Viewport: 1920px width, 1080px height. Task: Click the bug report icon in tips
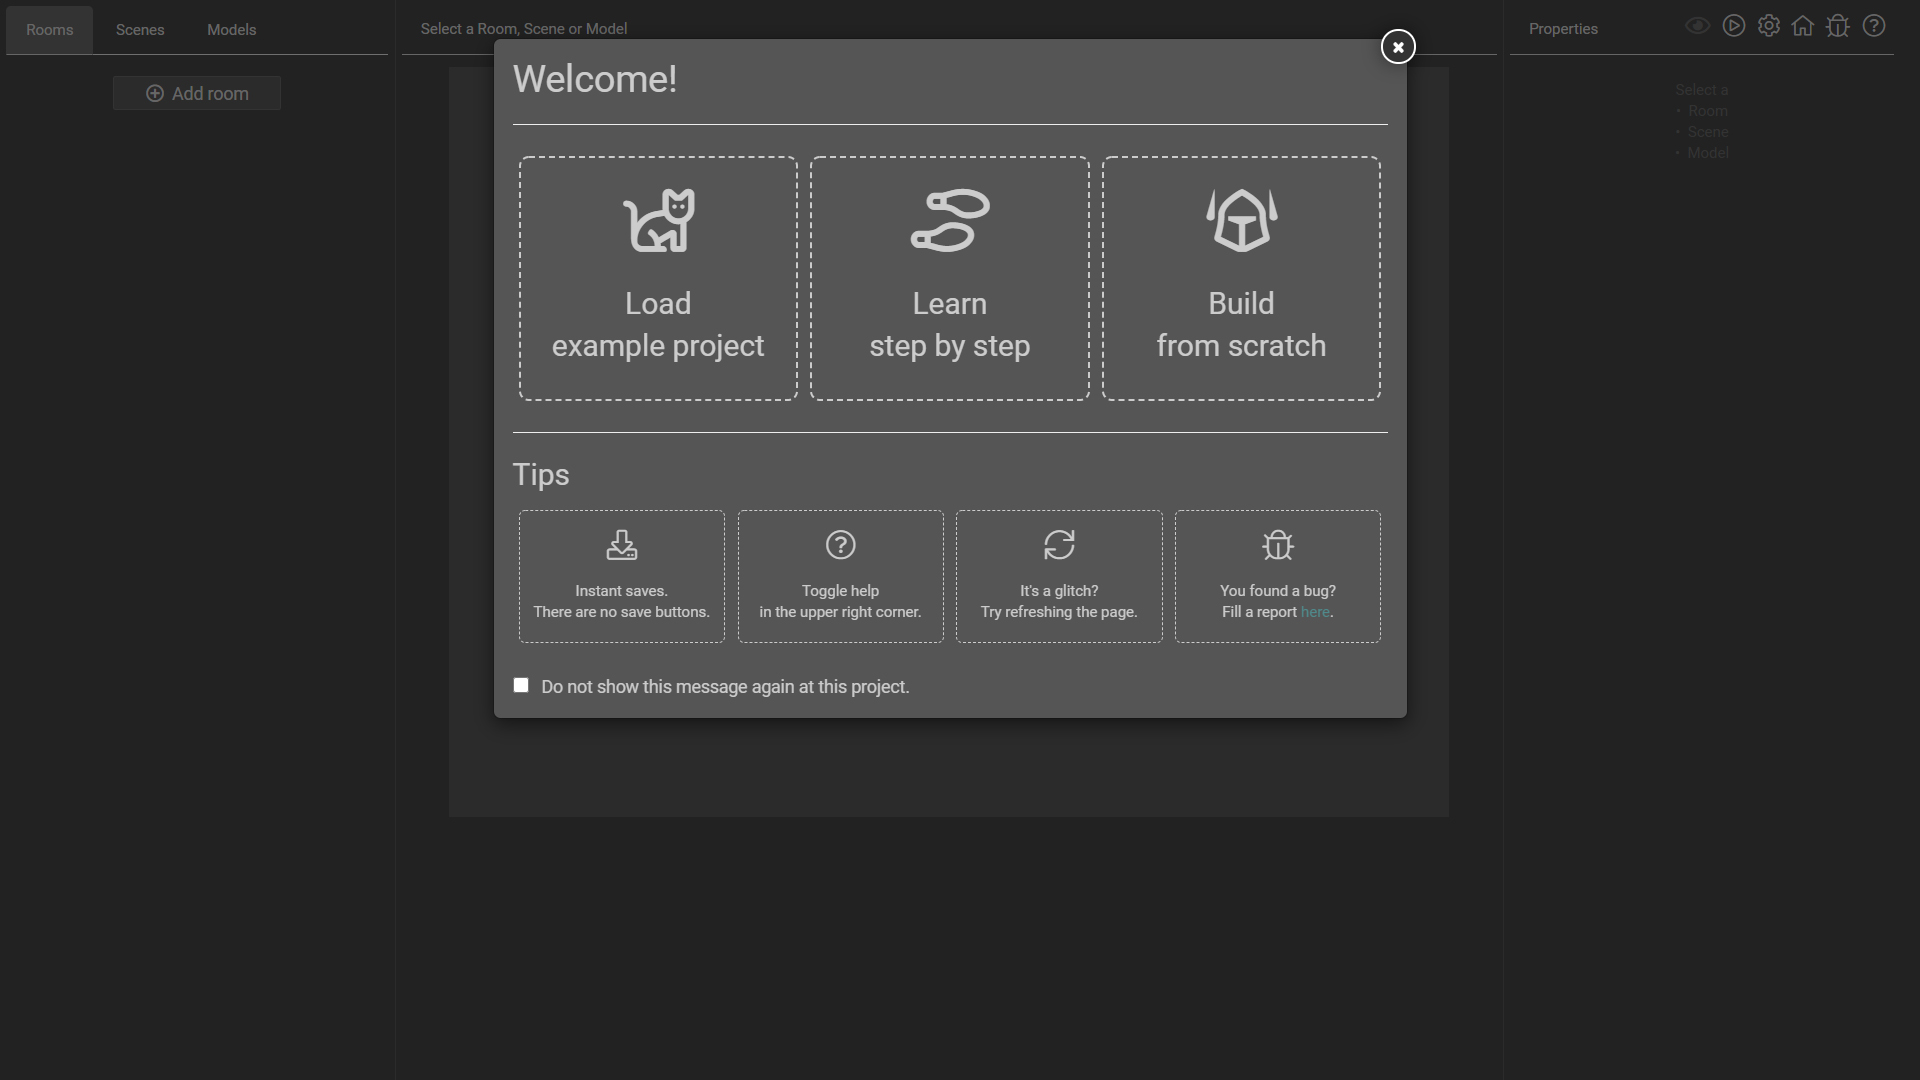click(x=1278, y=543)
